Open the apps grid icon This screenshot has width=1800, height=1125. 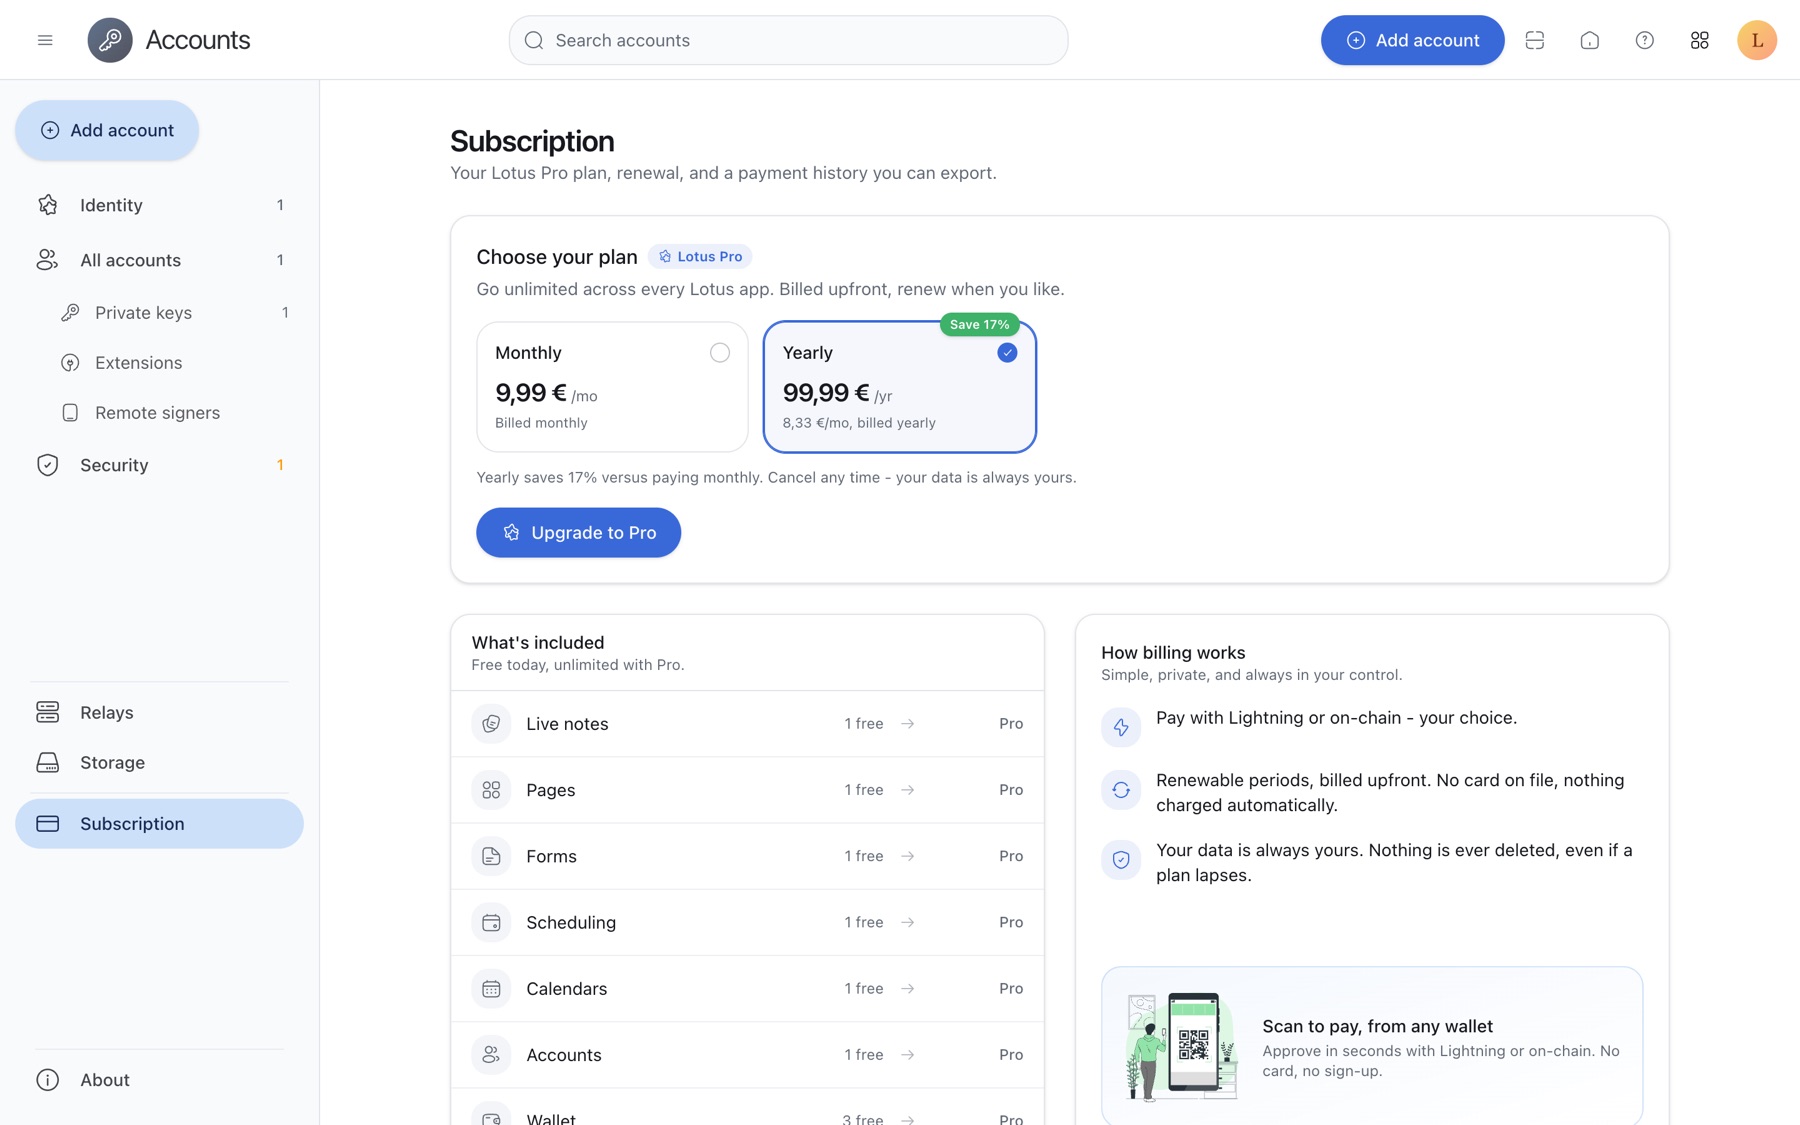[1700, 40]
